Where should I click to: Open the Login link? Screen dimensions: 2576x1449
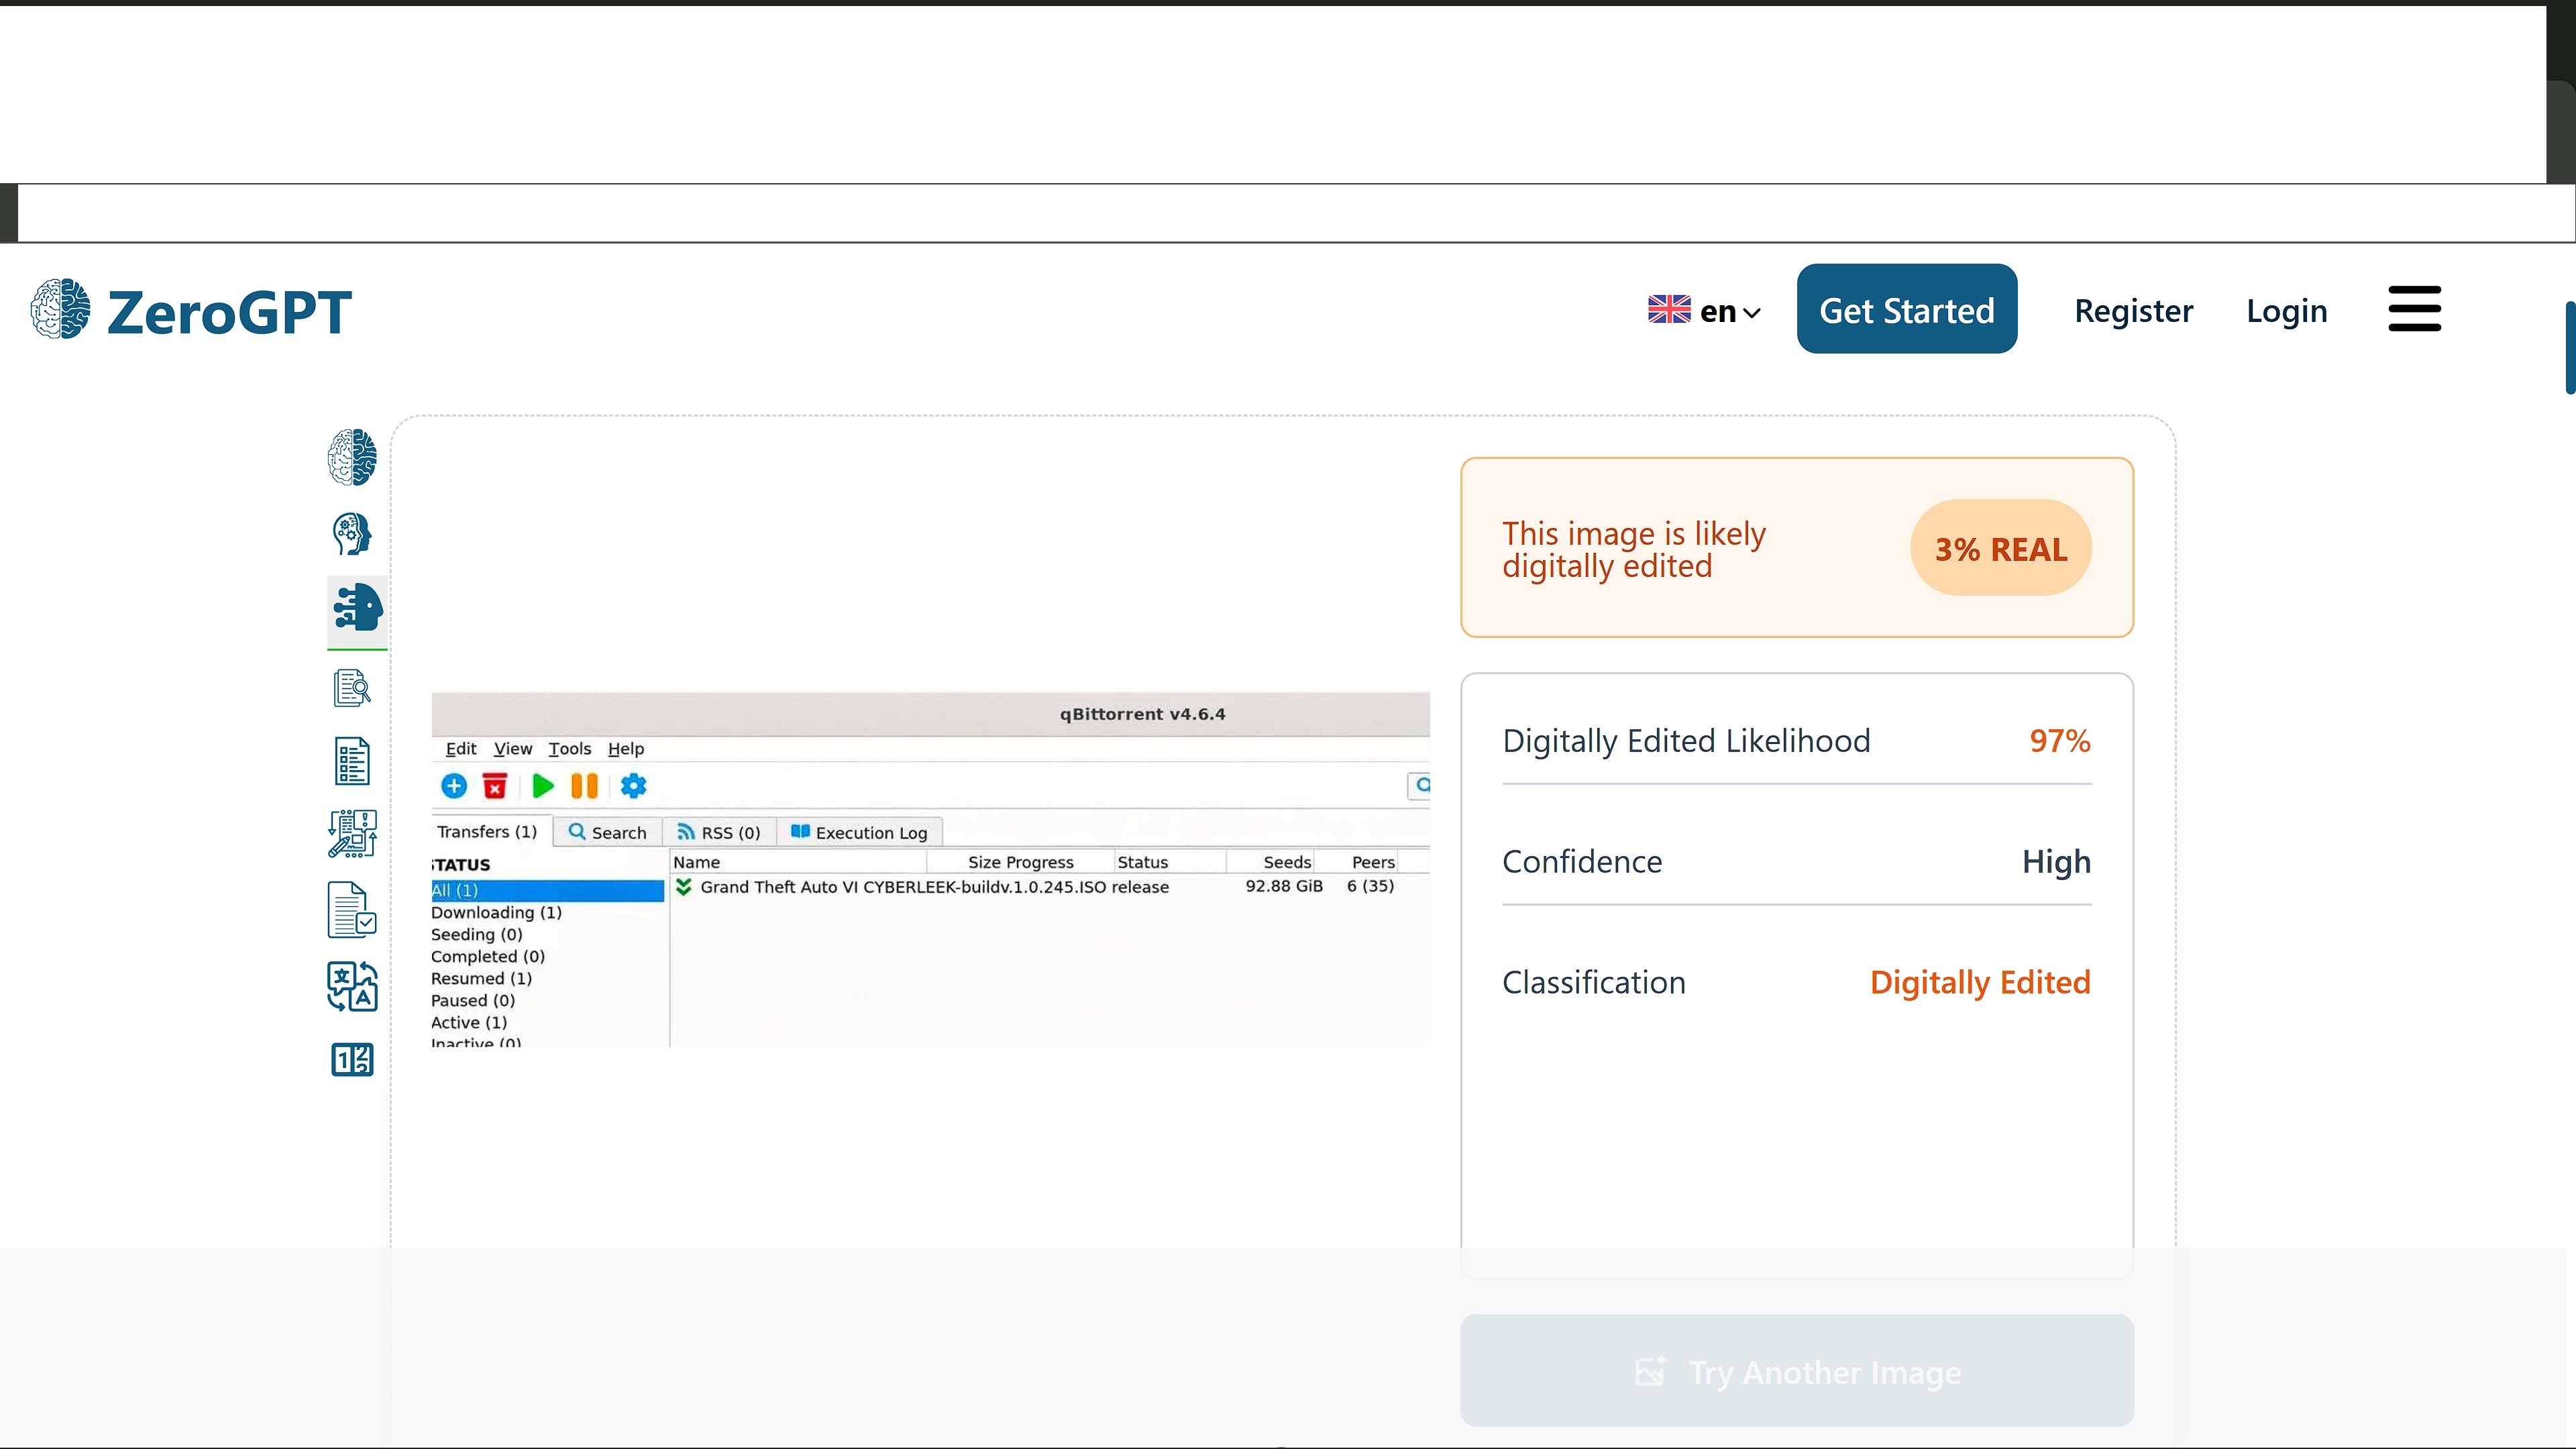[x=2286, y=311]
